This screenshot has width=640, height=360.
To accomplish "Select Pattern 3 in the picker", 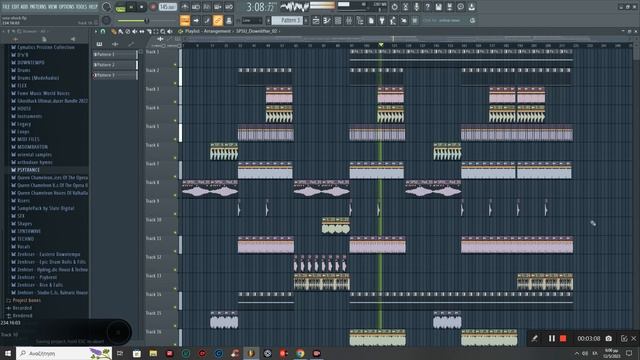I will (115, 76).
